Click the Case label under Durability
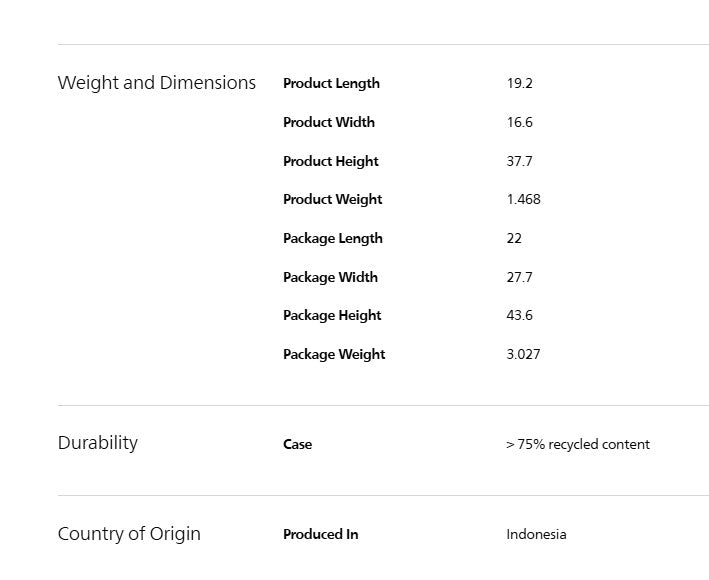 point(298,444)
